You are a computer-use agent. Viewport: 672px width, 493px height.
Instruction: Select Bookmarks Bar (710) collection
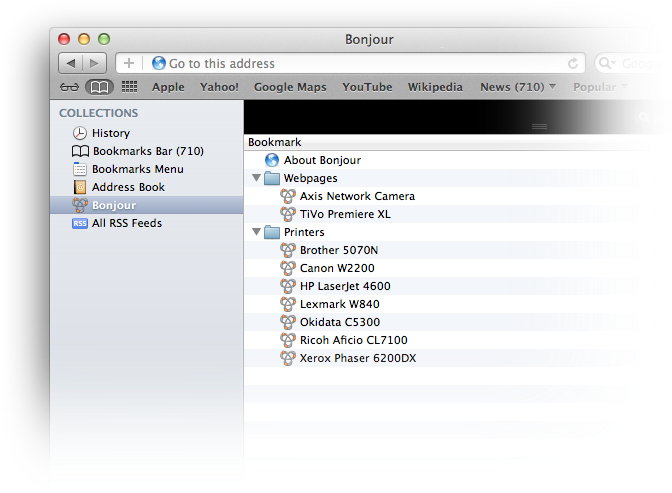coord(147,151)
